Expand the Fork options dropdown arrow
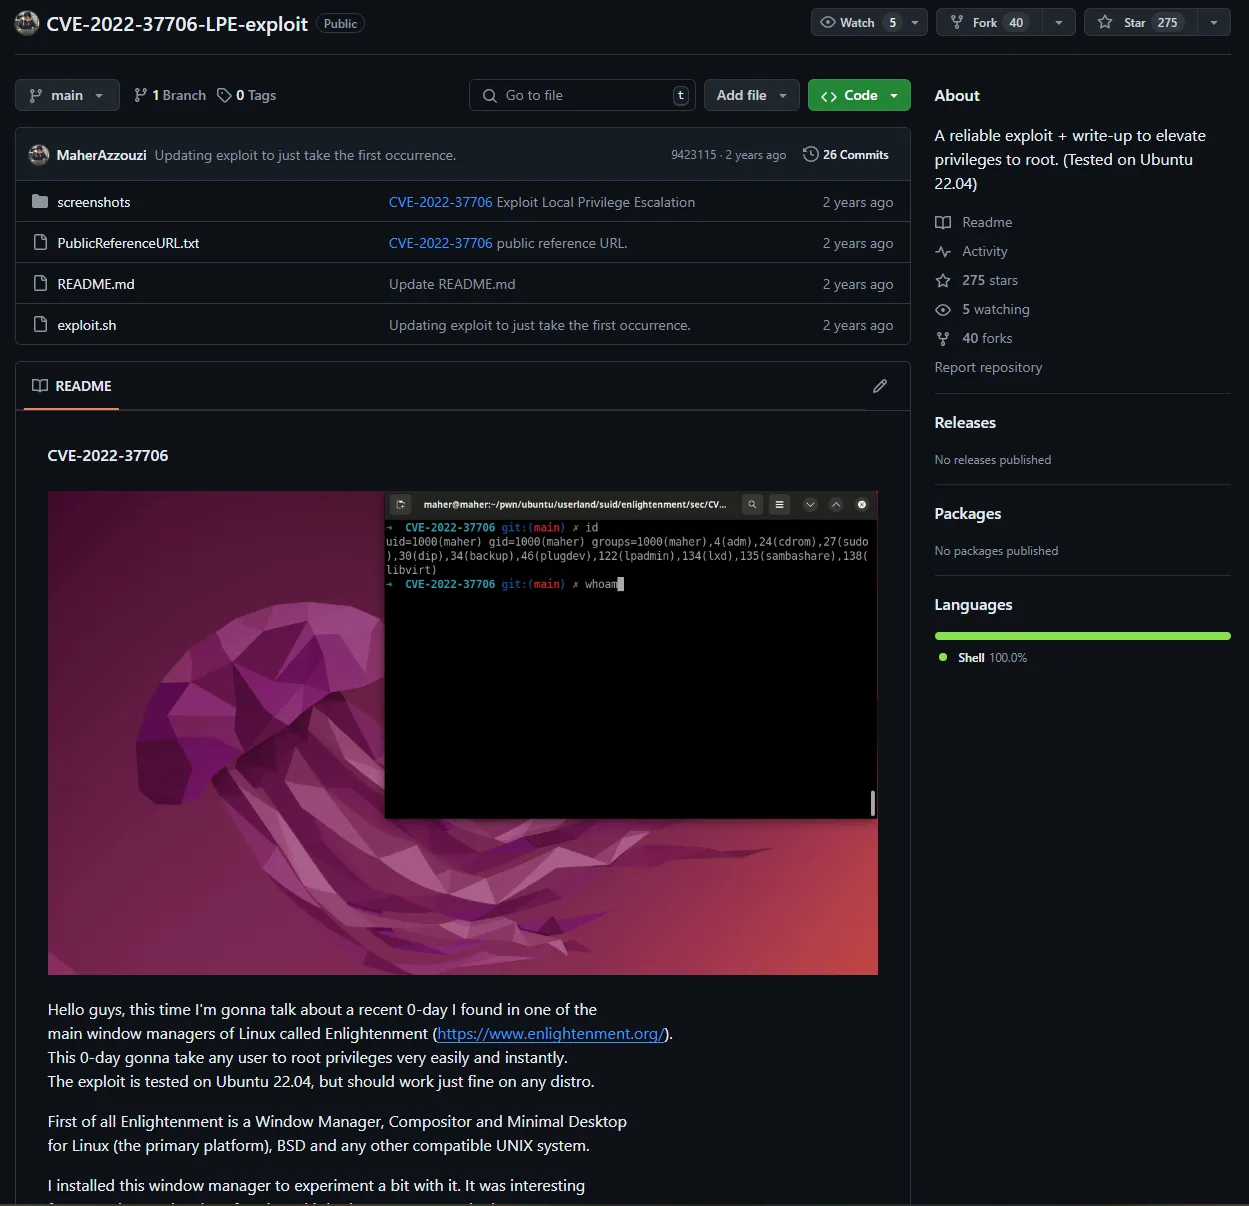Viewport: 1249px width, 1206px height. coord(1058,23)
